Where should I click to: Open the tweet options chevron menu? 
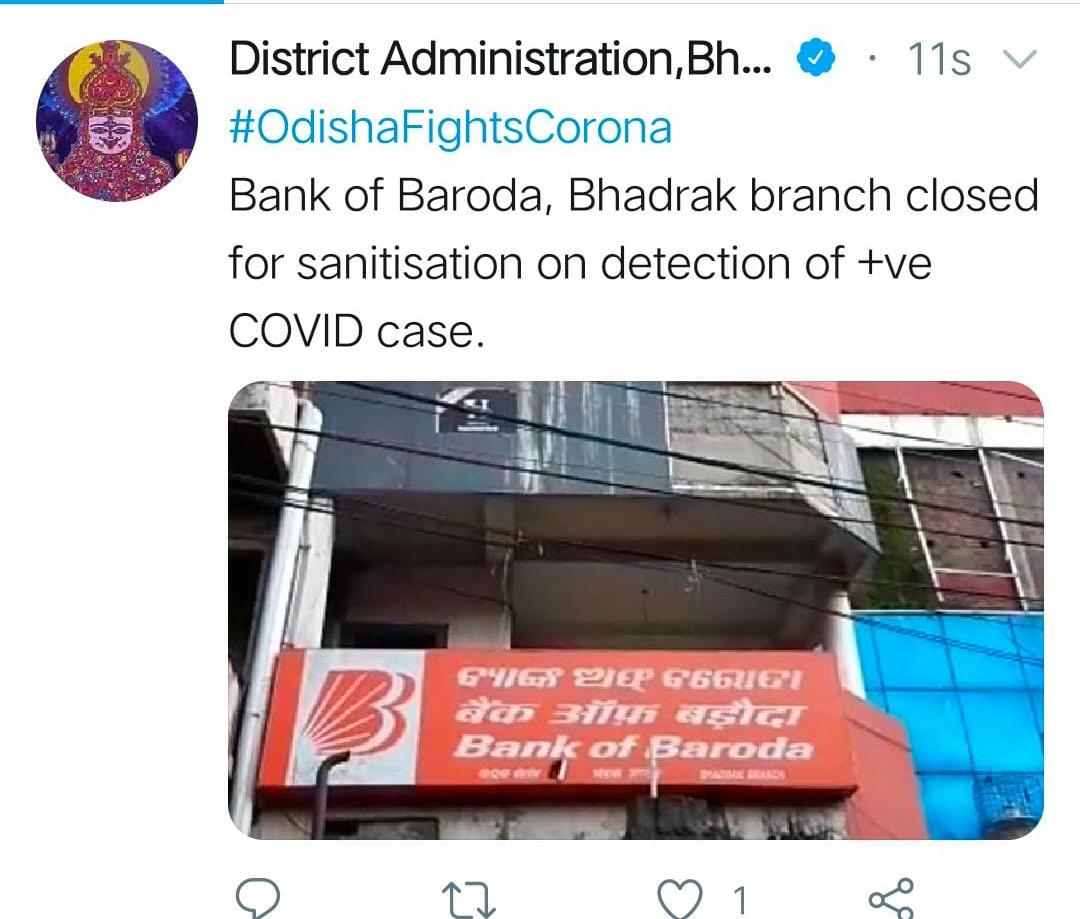[x=1019, y=60]
